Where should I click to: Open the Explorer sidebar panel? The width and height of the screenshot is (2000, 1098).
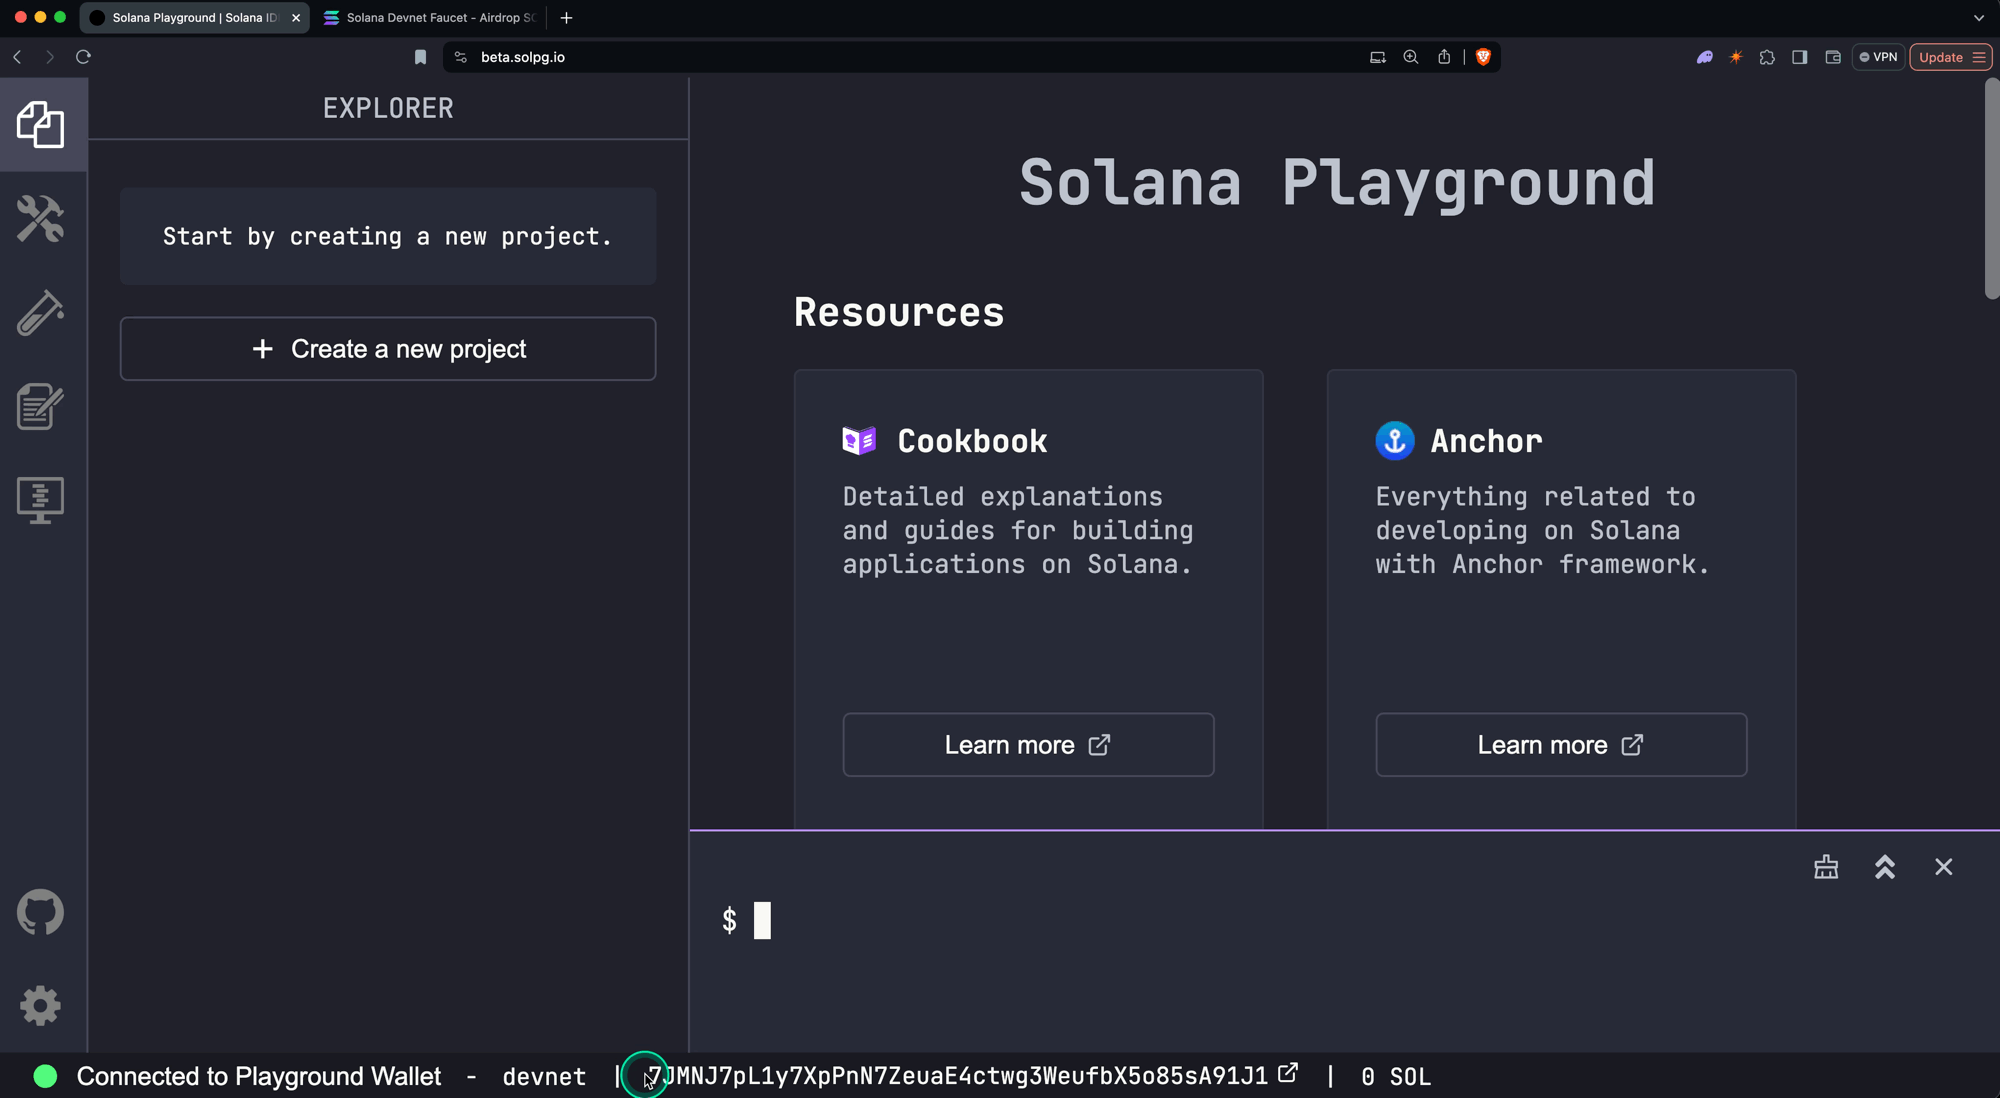pyautogui.click(x=42, y=125)
